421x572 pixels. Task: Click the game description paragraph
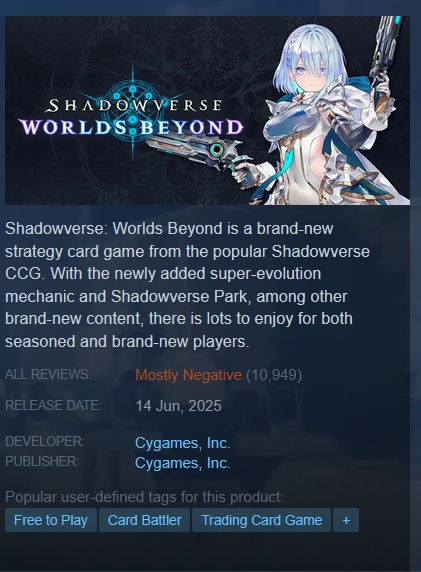click(187, 285)
